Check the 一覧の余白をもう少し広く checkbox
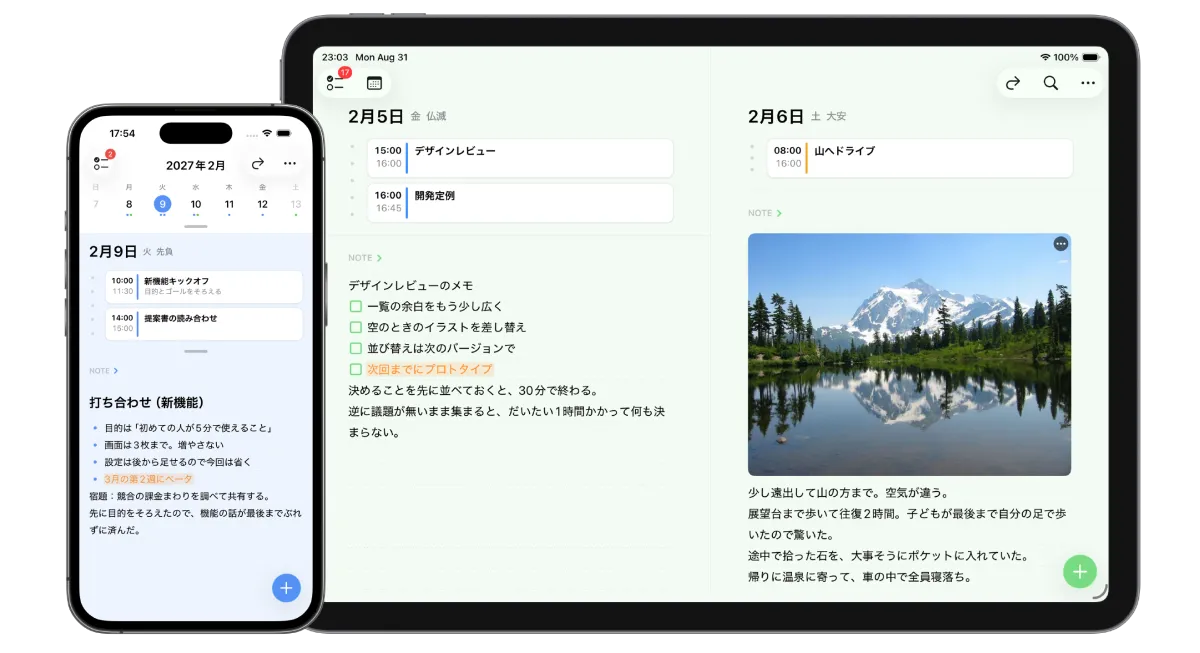 (x=355, y=306)
